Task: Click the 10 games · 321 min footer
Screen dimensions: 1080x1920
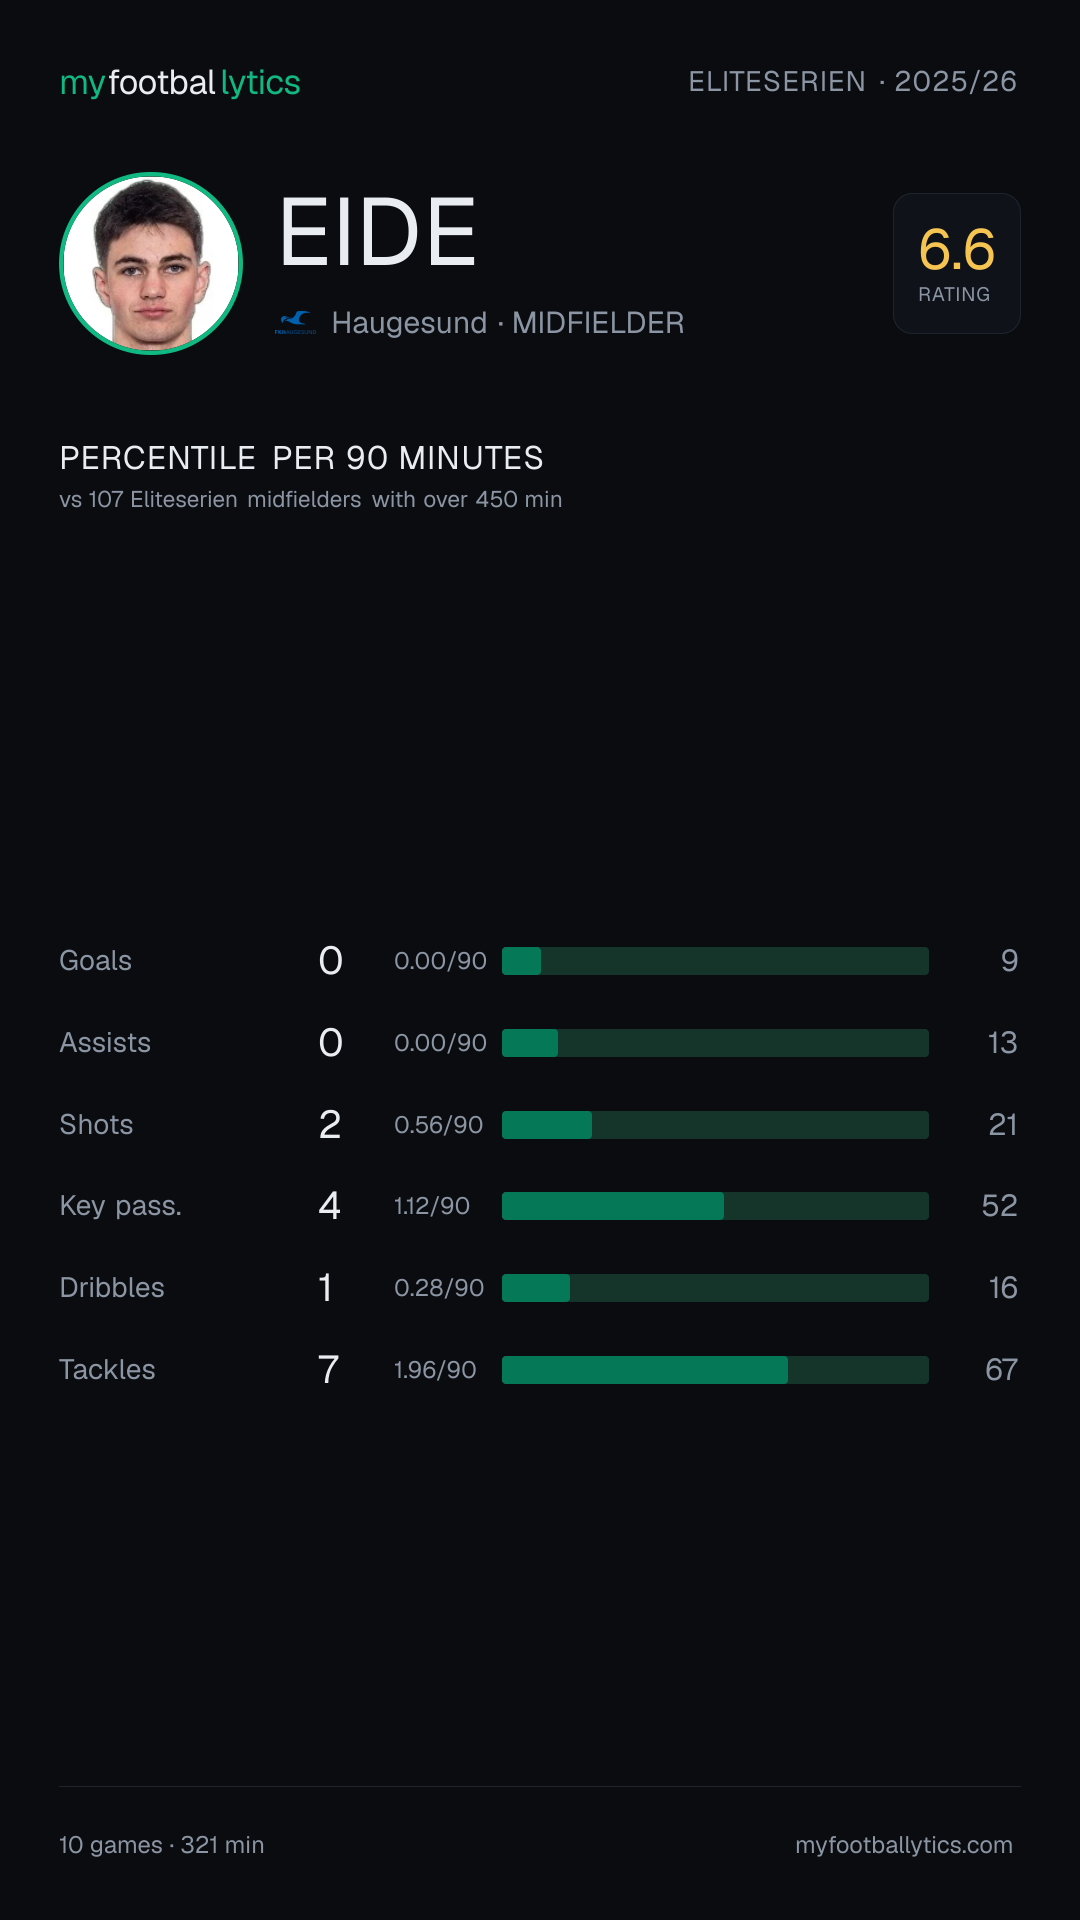Action: click(x=162, y=1845)
